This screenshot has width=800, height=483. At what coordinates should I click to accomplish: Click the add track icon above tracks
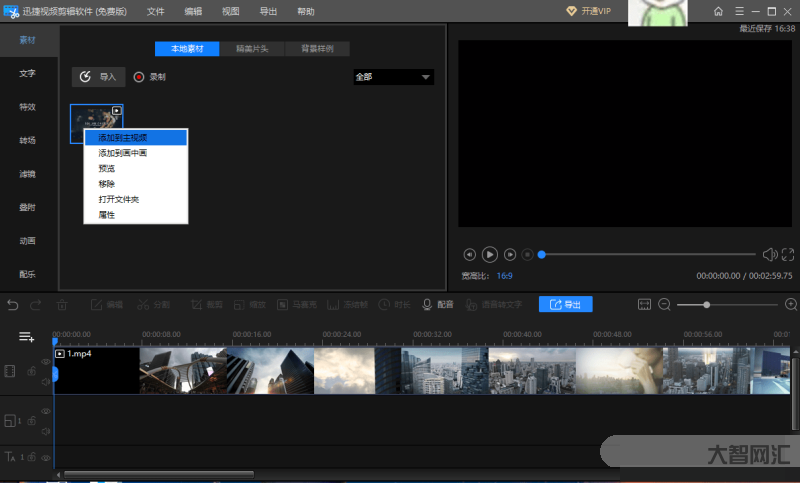(26, 337)
